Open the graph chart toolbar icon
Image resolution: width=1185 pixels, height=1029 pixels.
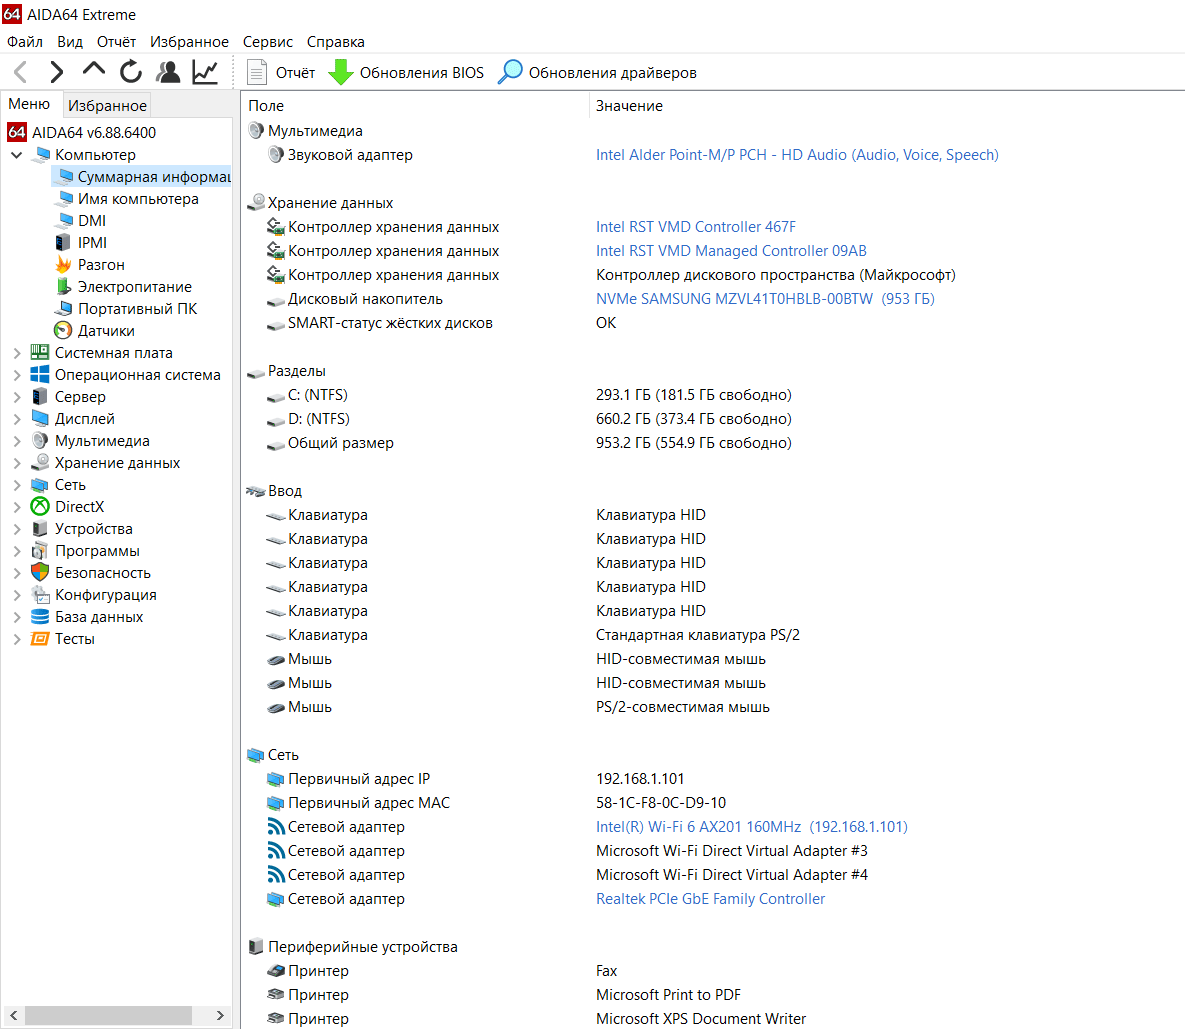tap(205, 73)
